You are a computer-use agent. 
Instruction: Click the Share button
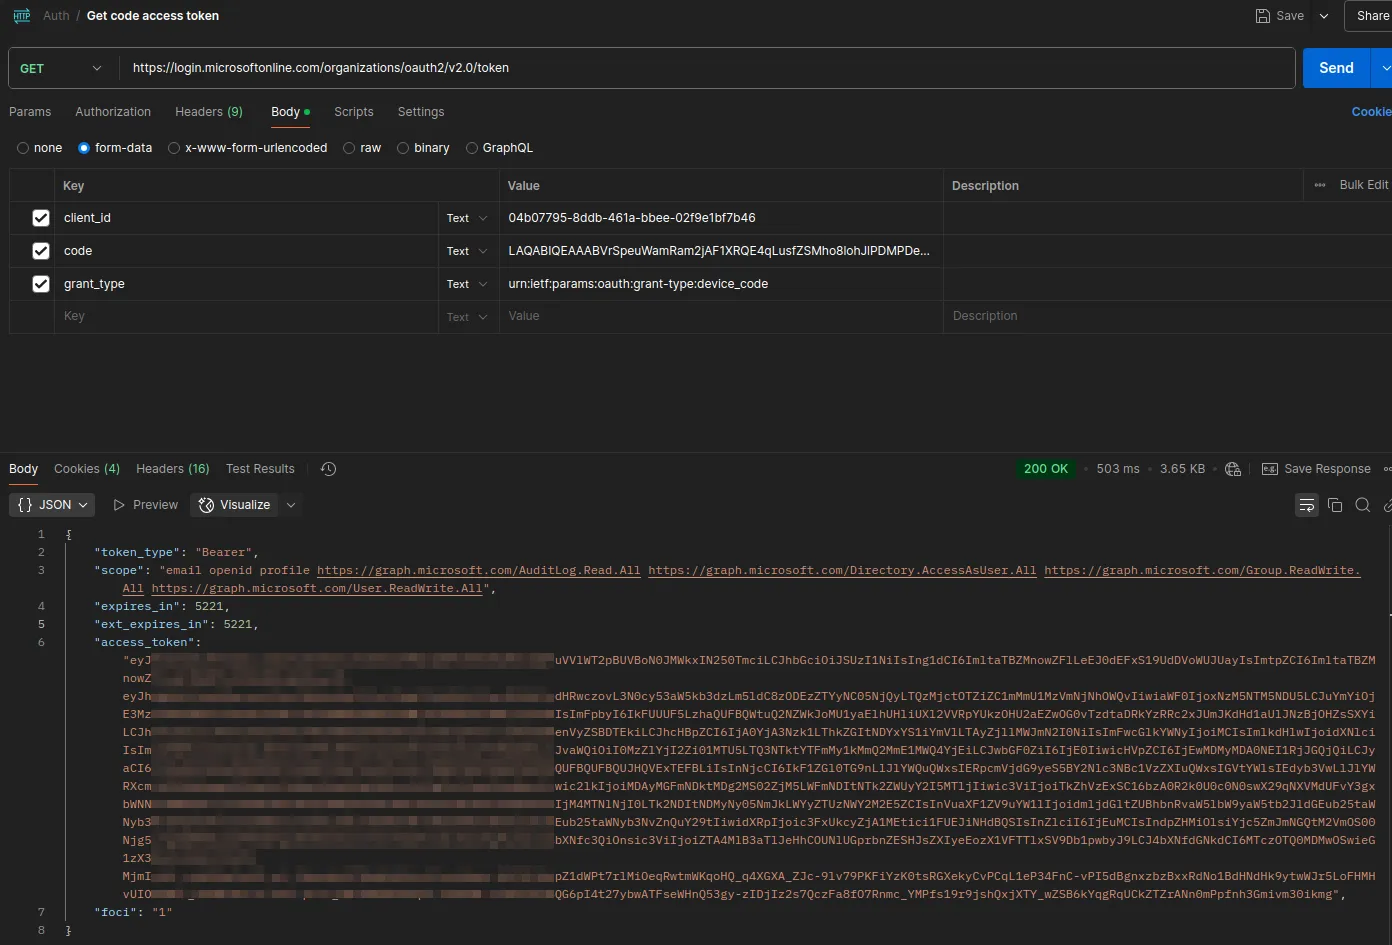click(x=1368, y=16)
